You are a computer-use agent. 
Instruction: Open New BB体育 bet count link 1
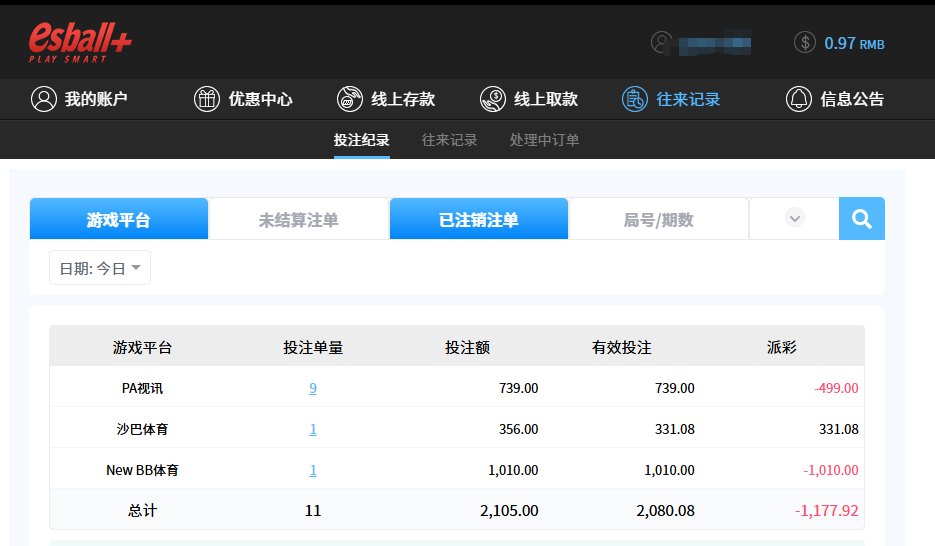coord(313,470)
